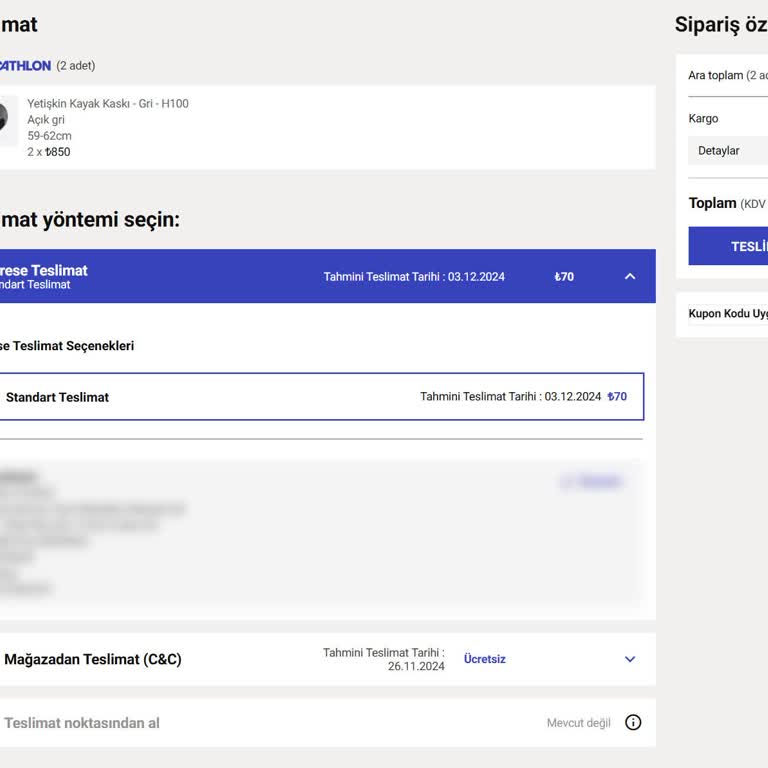Choose the Standart Teslimat delivery option

coord(58,397)
